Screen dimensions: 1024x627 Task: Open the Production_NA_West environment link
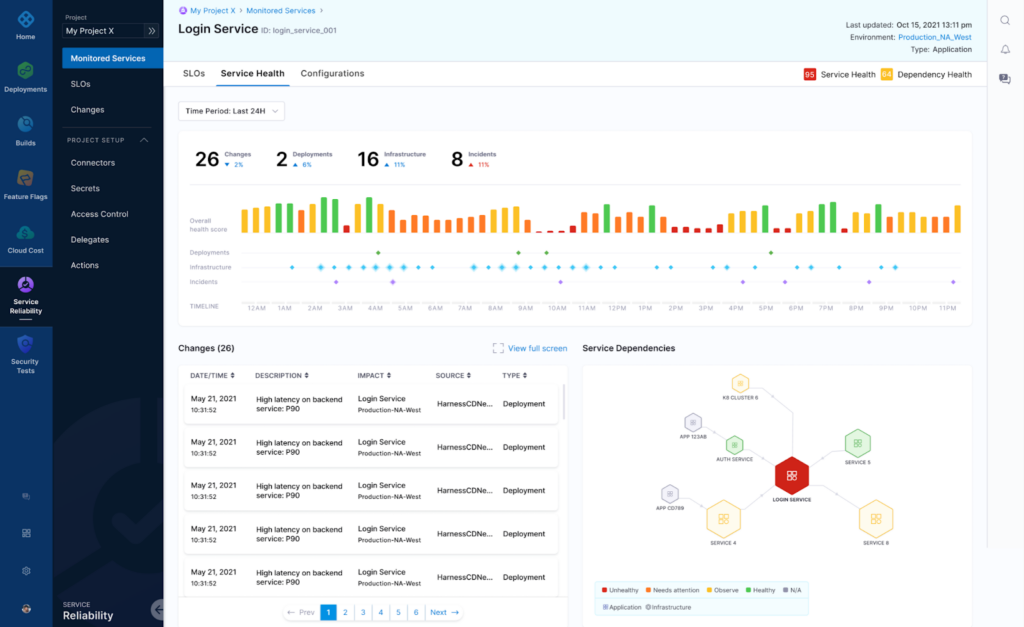935,37
